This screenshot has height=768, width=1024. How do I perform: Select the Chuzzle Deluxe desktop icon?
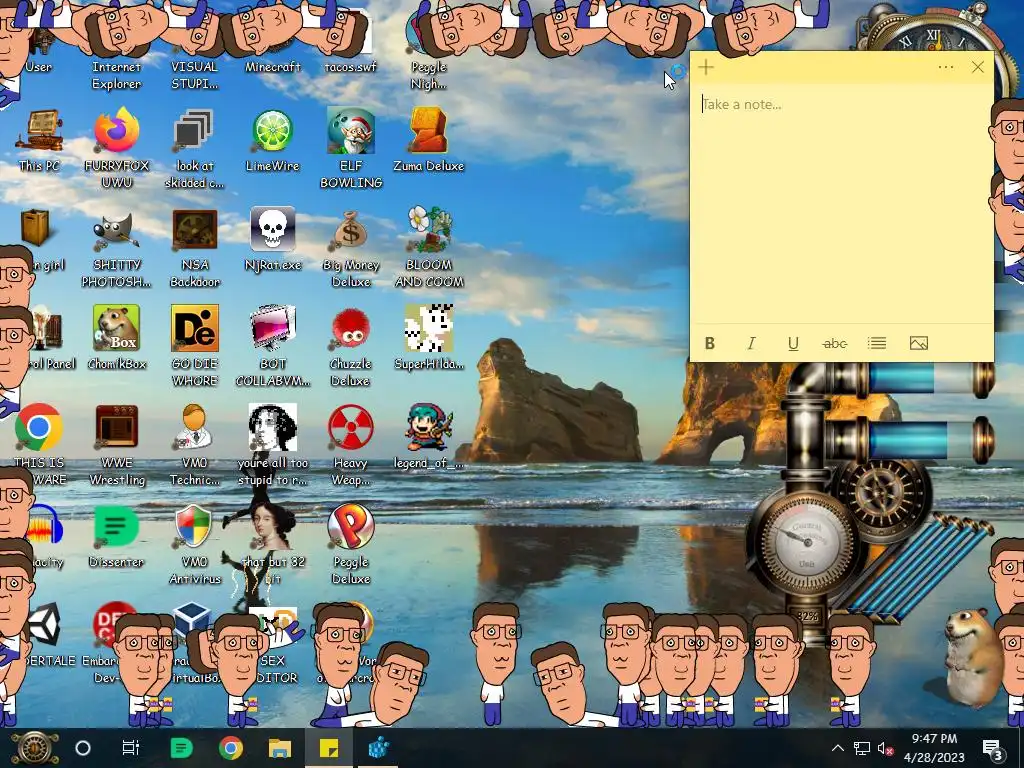351,328
